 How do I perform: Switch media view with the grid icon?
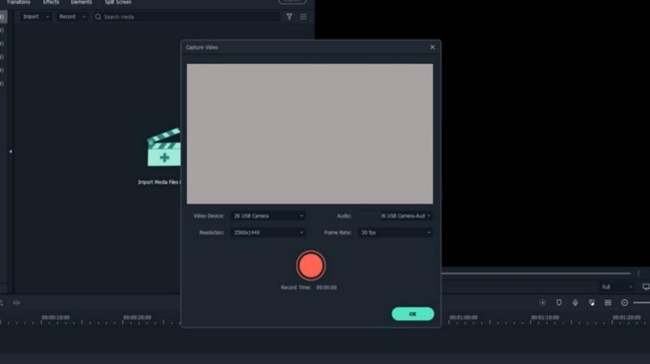click(x=303, y=17)
